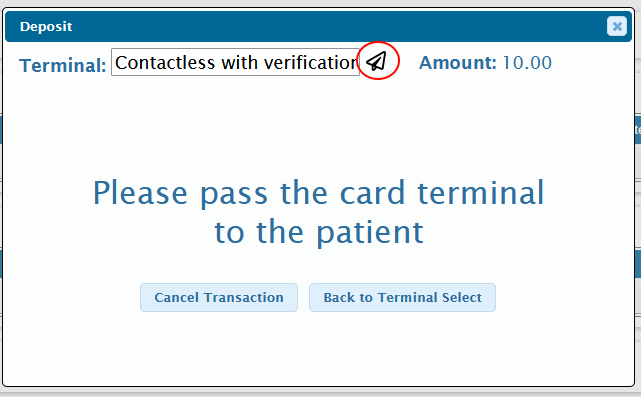641x397 pixels.
Task: Click the word 'verification' in the terminal field
Action: [311, 63]
